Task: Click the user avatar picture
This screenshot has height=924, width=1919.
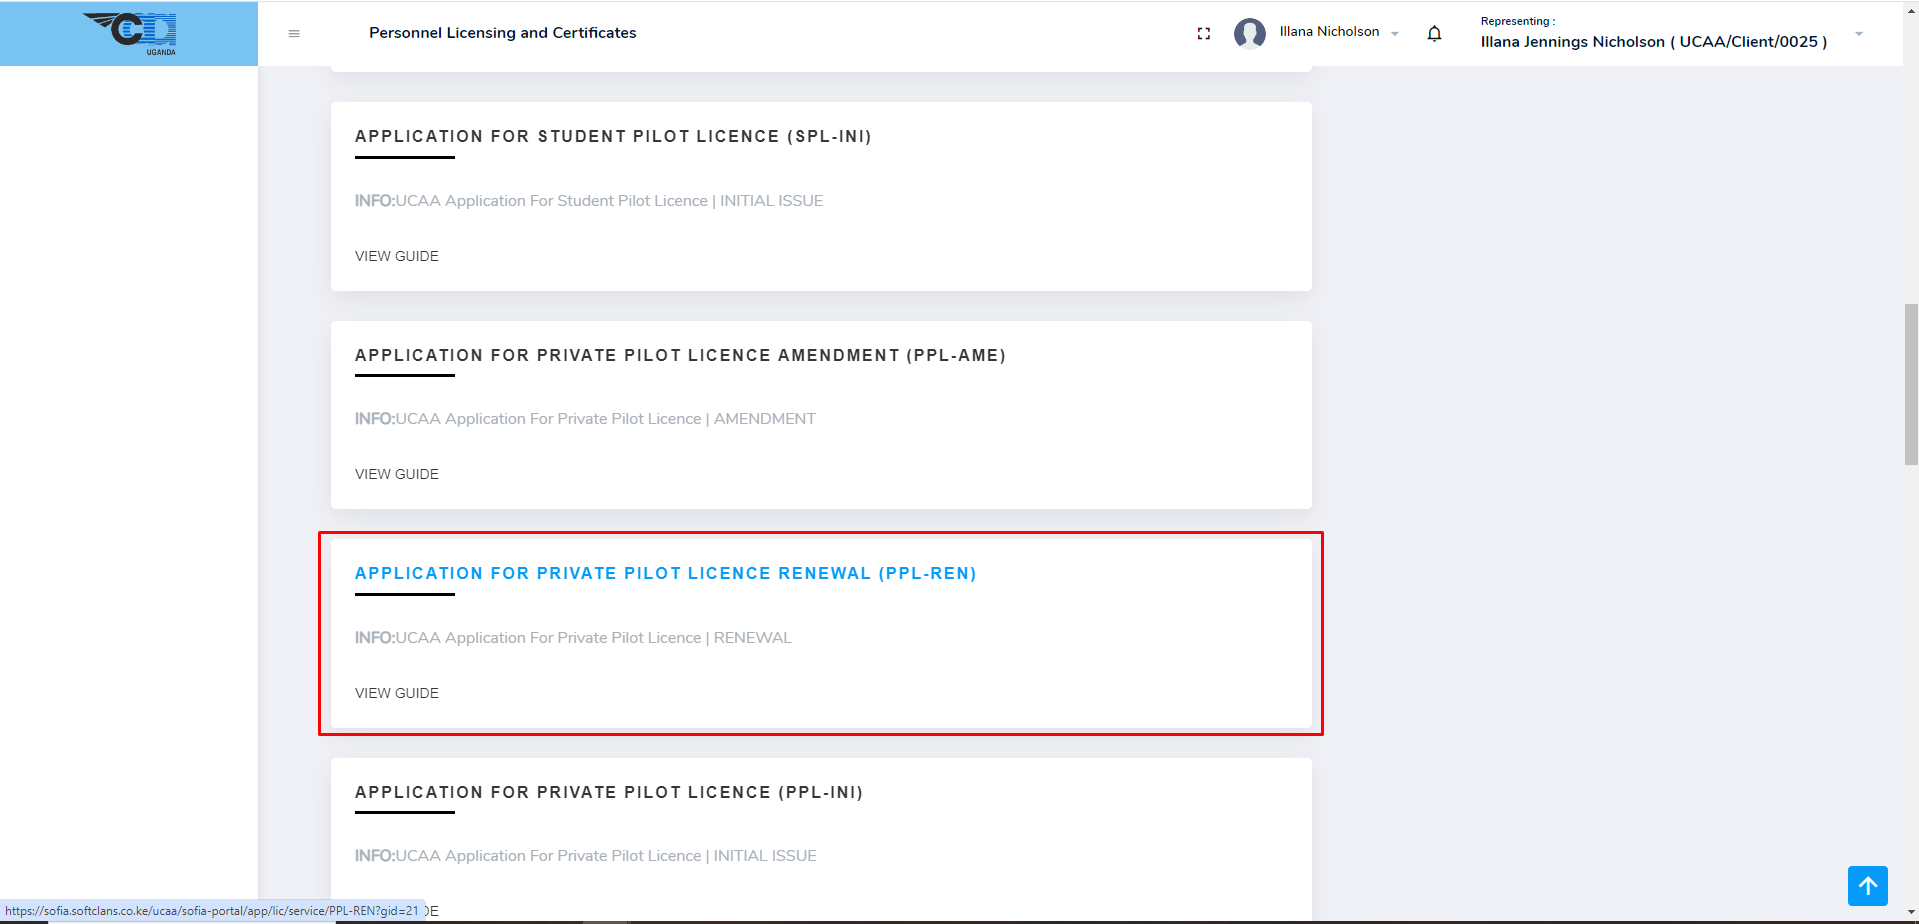Action: pos(1249,34)
